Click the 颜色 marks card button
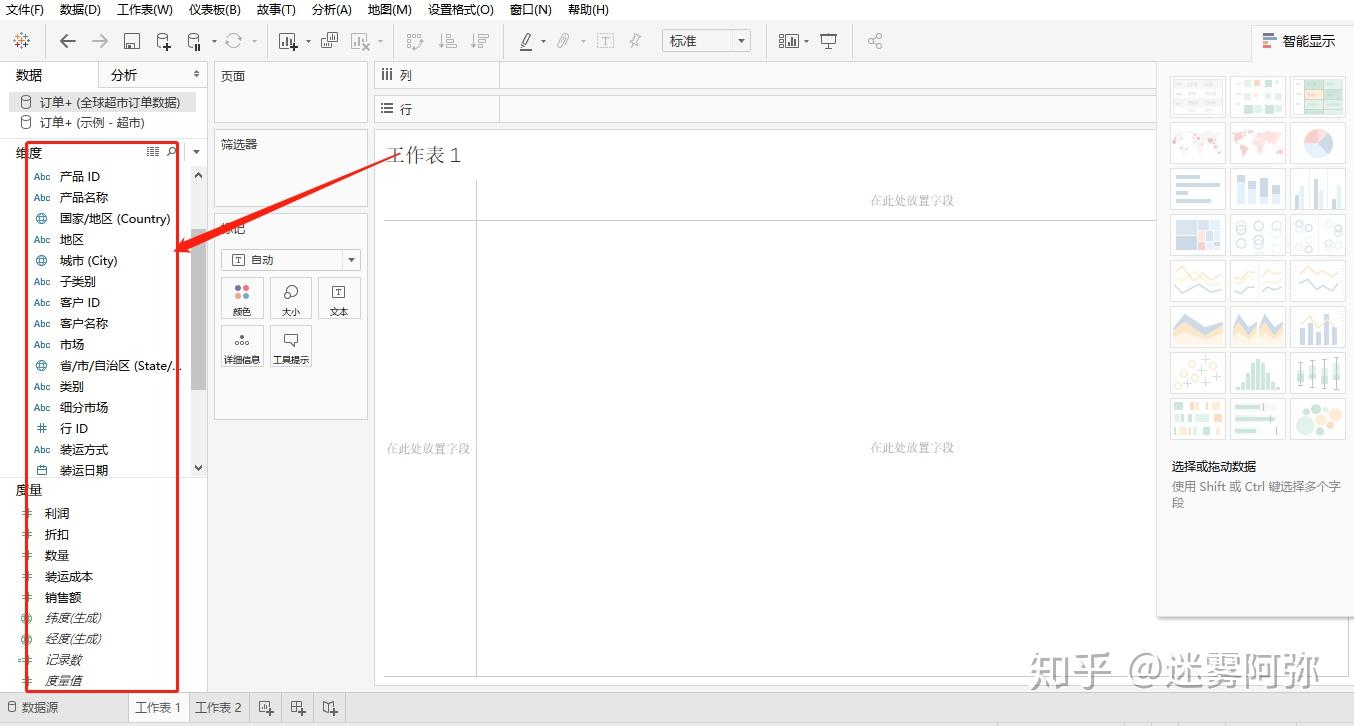The image size is (1354, 726). [x=242, y=299]
